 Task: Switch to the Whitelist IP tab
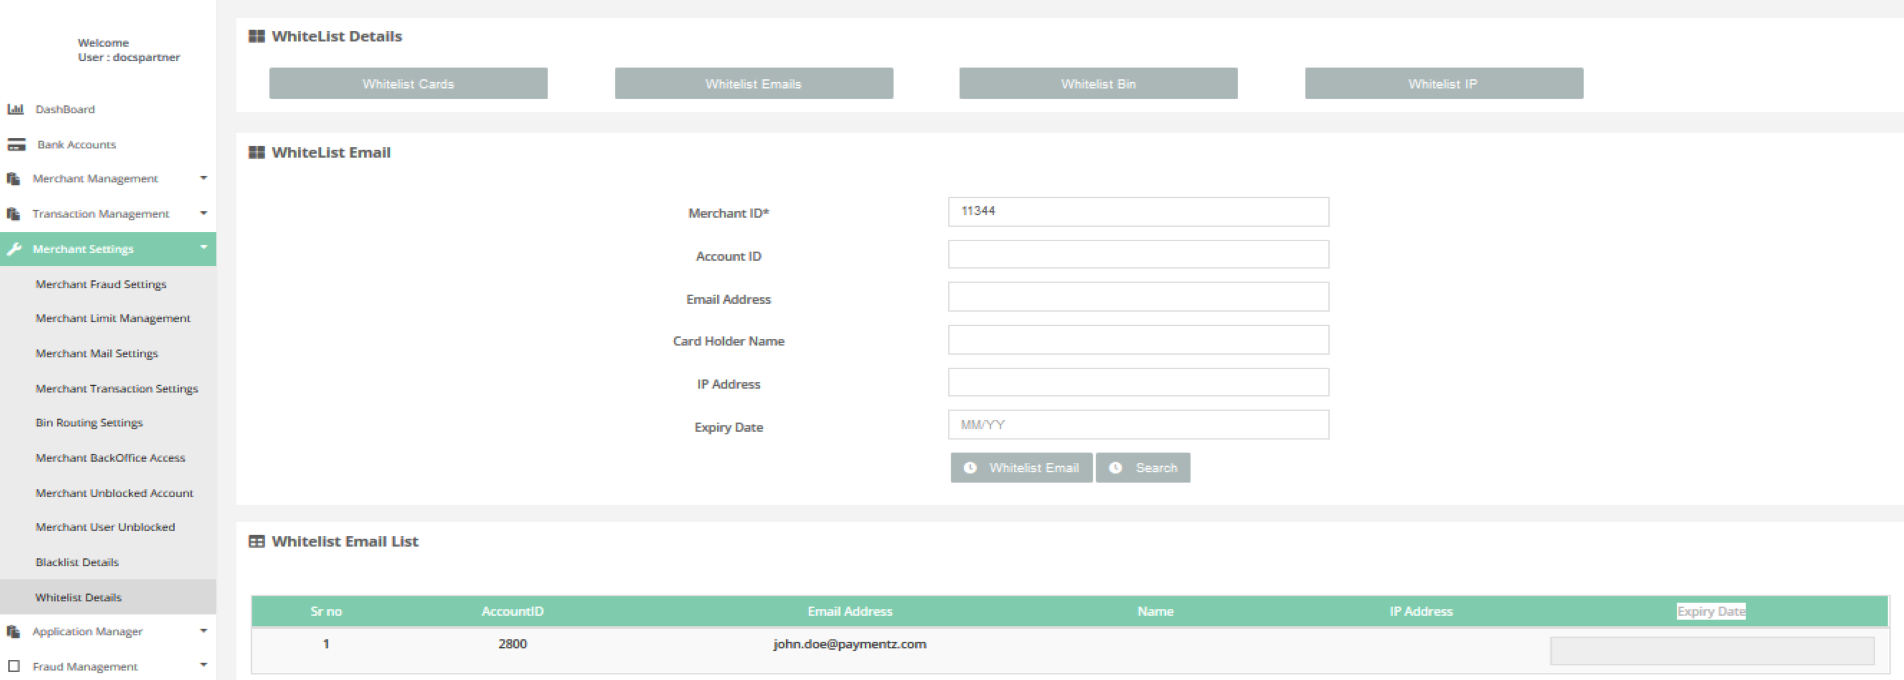tap(1443, 84)
